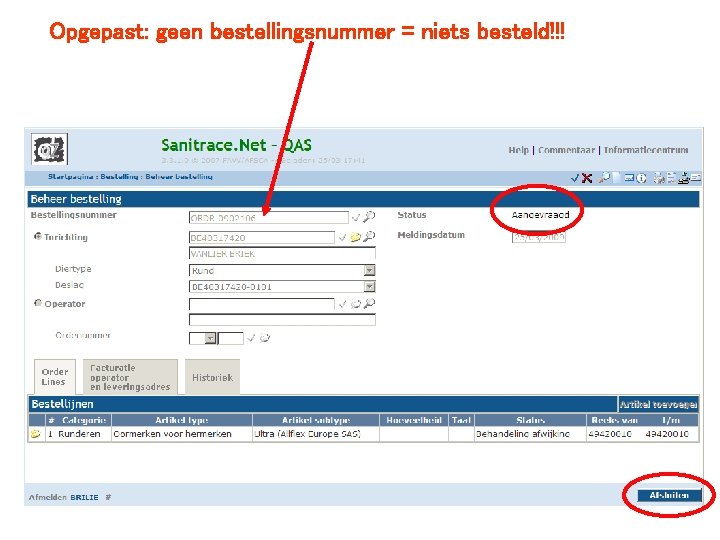Validate the Bestellingsnummer with its checkmark
720x540 pixels.
tap(355, 217)
